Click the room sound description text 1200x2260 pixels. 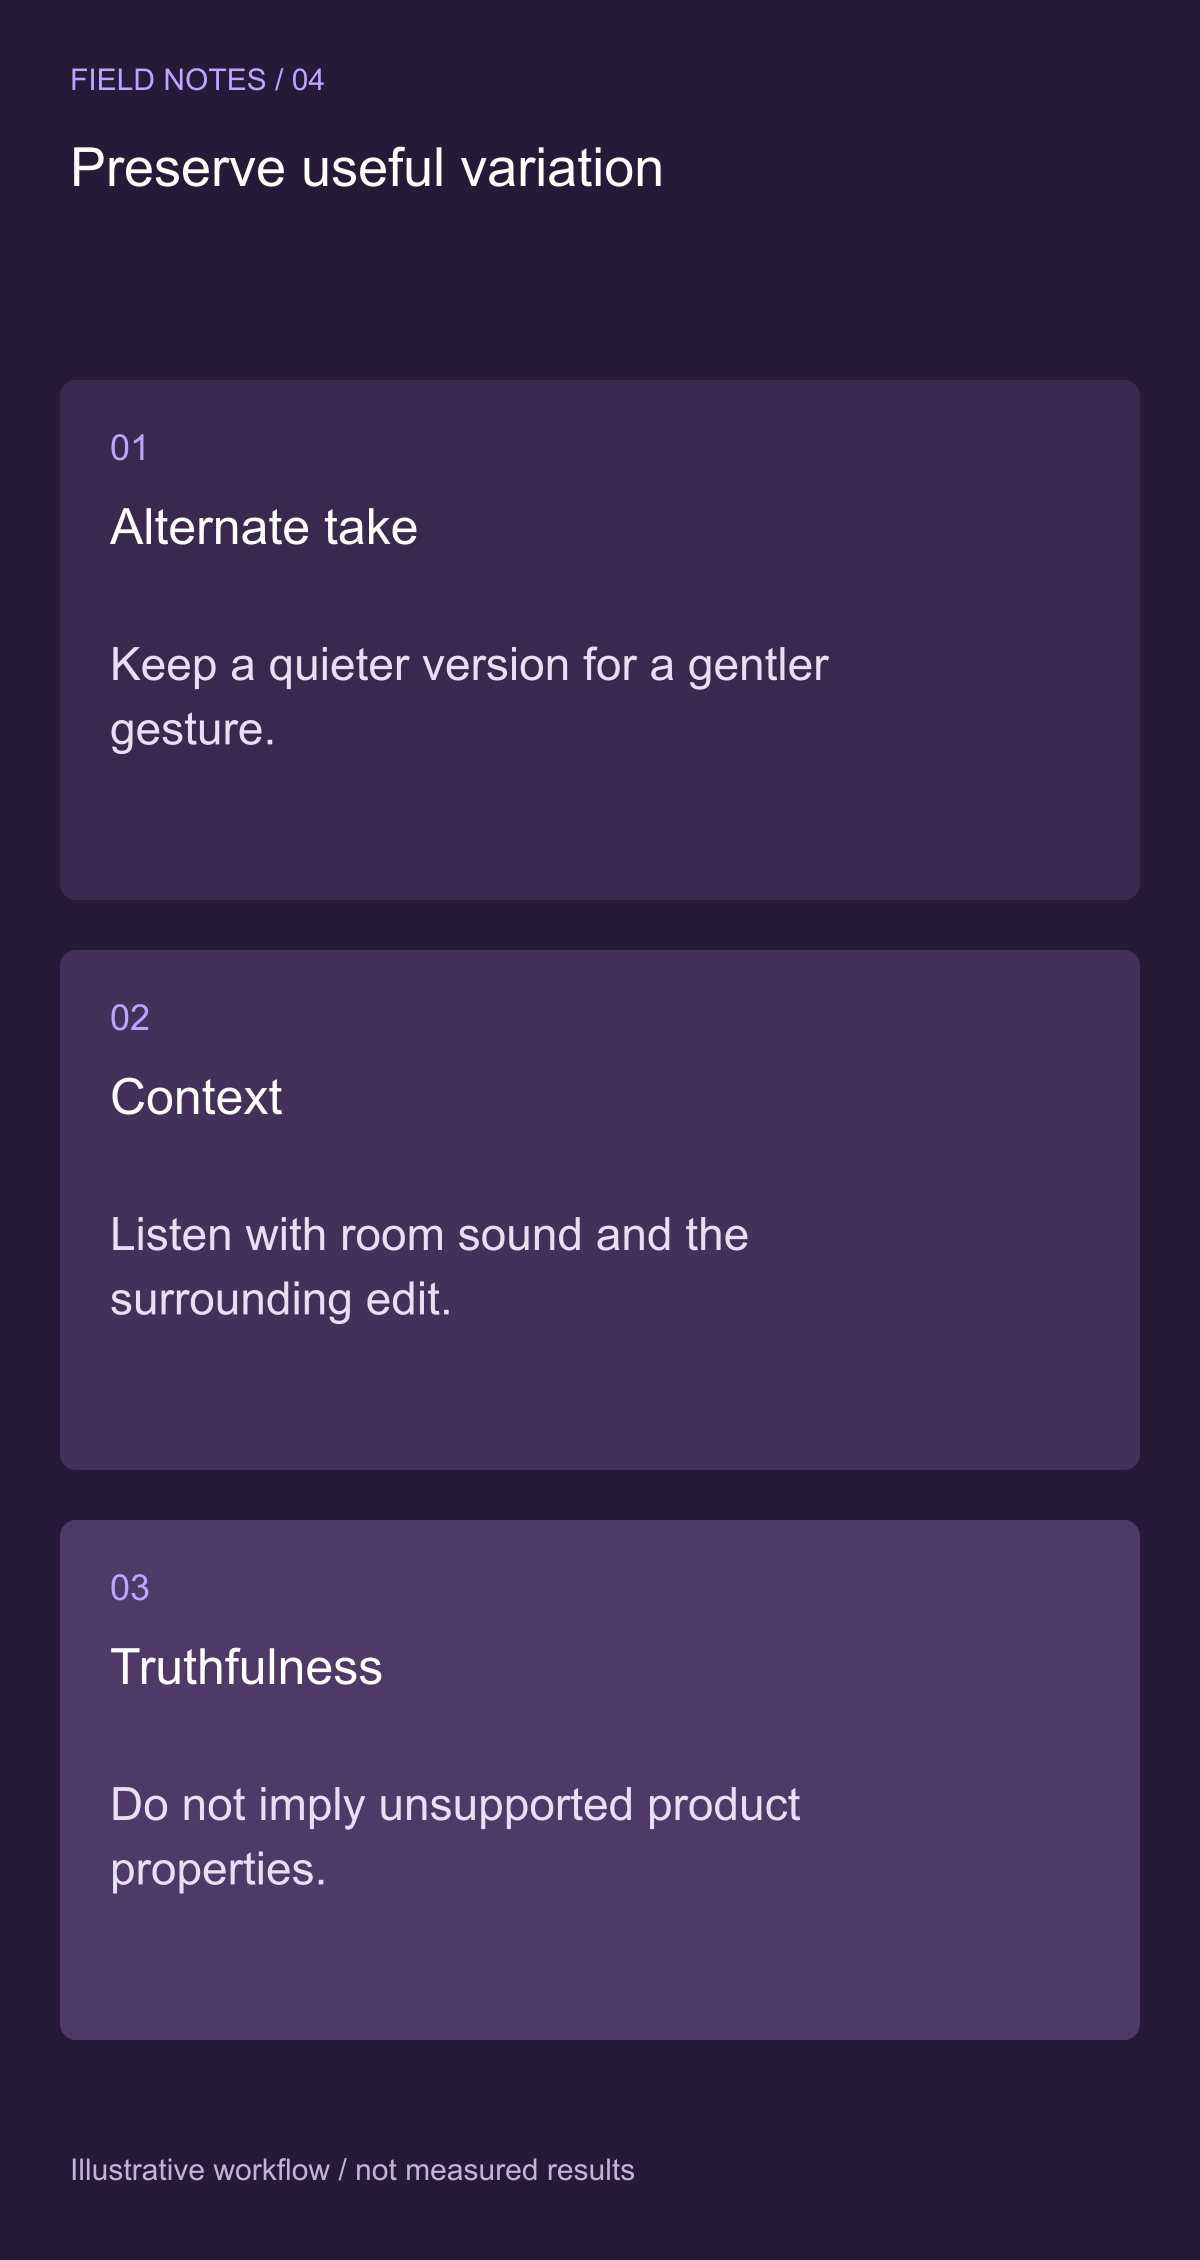tap(429, 1267)
